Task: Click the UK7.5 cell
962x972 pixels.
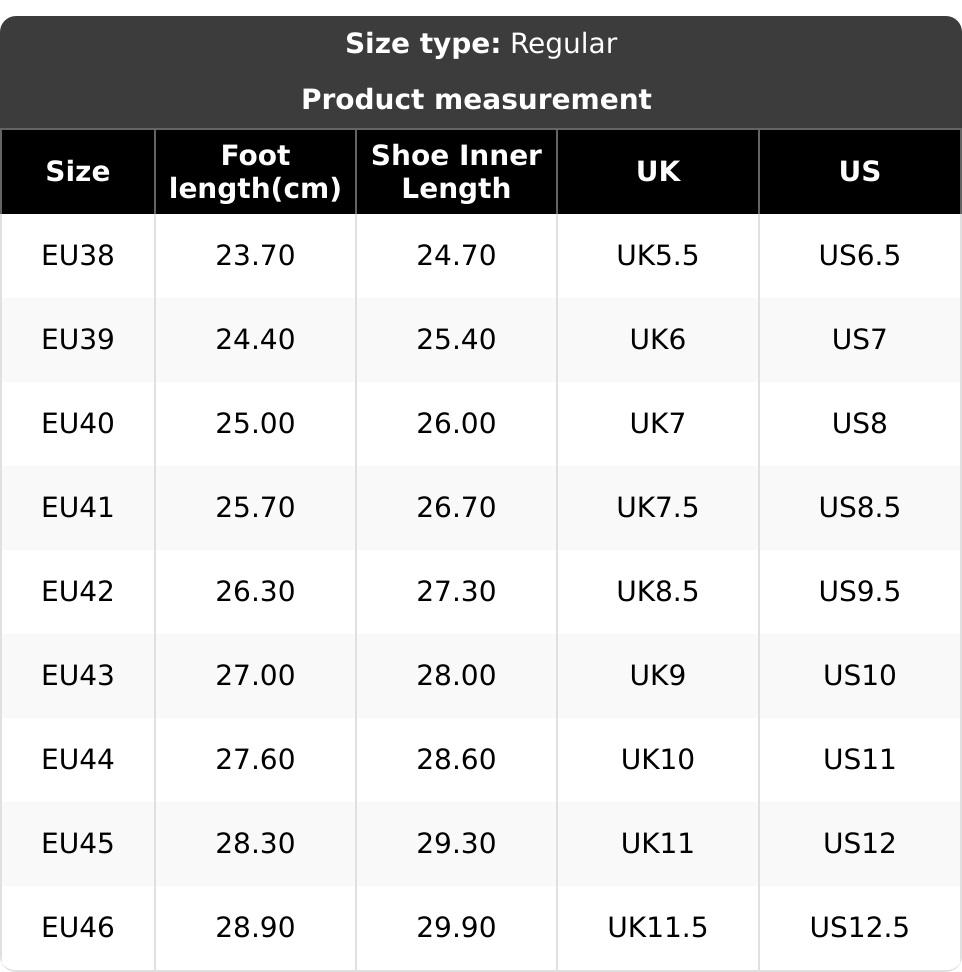Action: pos(657,508)
